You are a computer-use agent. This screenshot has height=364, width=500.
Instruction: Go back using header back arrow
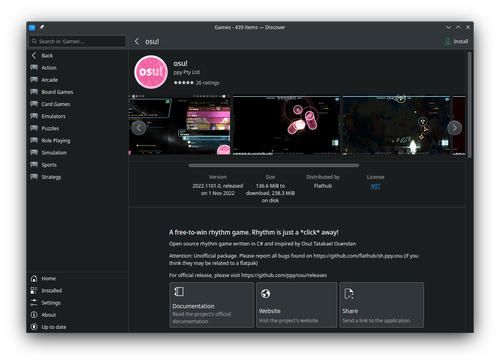coord(136,41)
